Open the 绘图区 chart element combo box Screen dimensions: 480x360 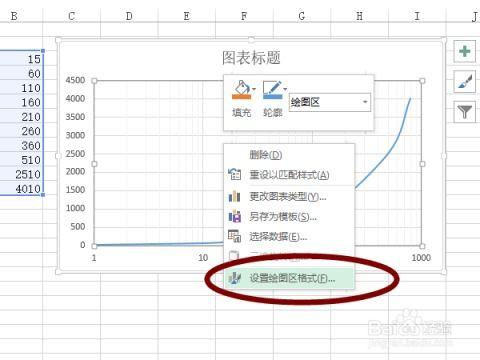point(330,102)
